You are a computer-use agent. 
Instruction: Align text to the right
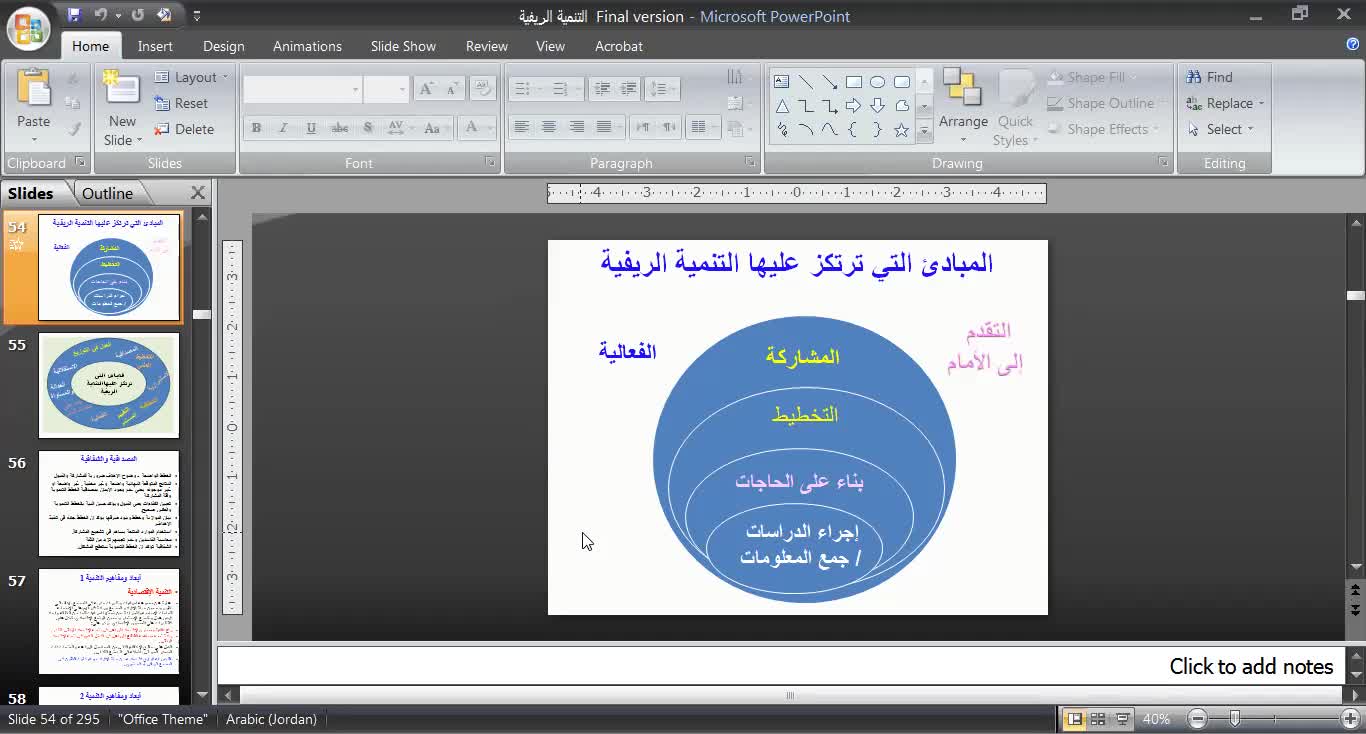tap(577, 127)
